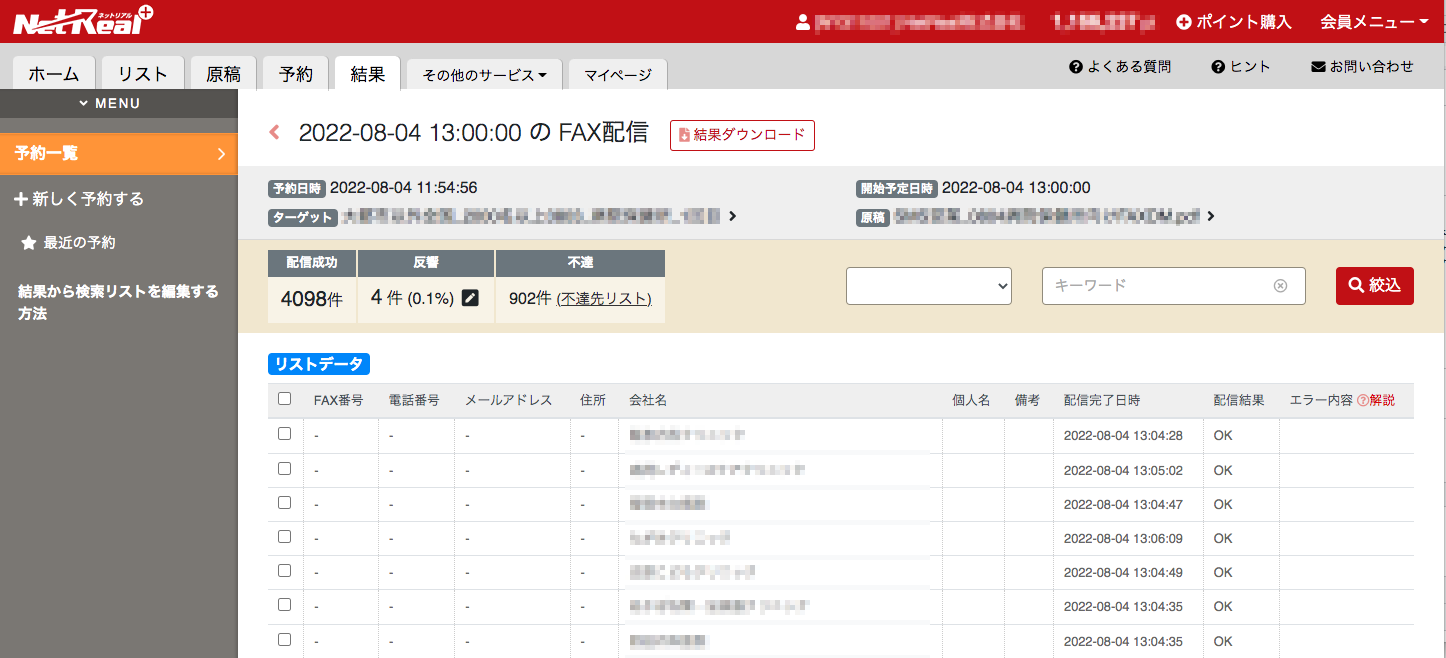Image resolution: width=1446 pixels, height=658 pixels.
Task: Open the filter dropdown beside the keyword field
Action: 929,286
